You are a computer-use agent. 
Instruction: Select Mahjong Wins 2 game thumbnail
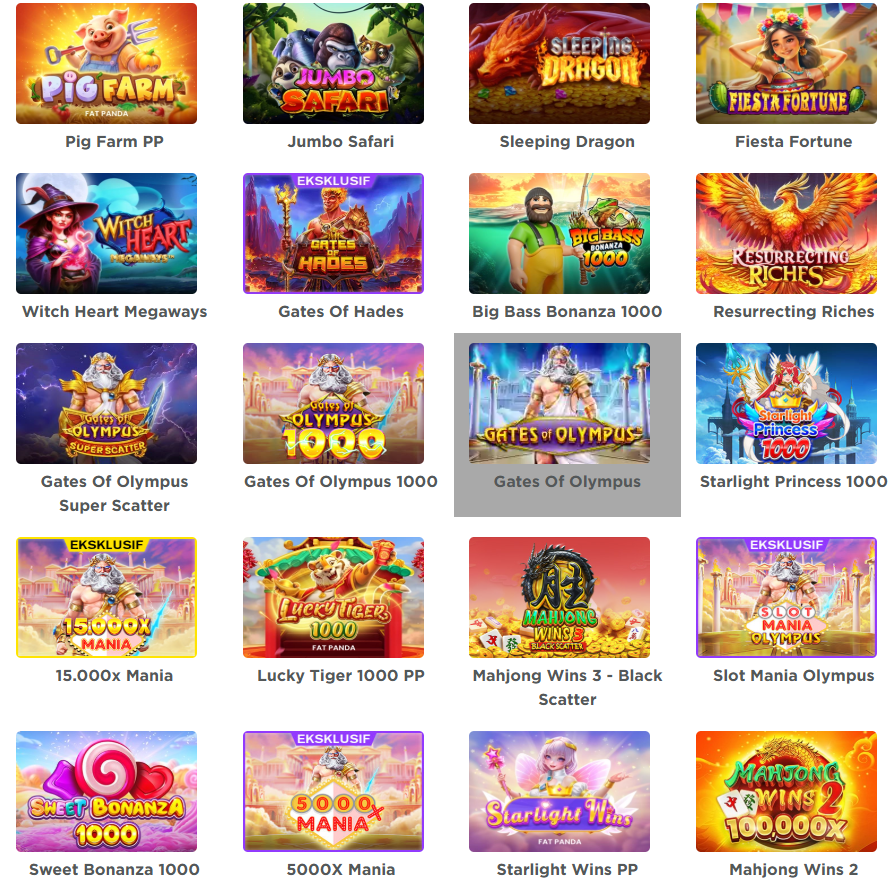[786, 791]
